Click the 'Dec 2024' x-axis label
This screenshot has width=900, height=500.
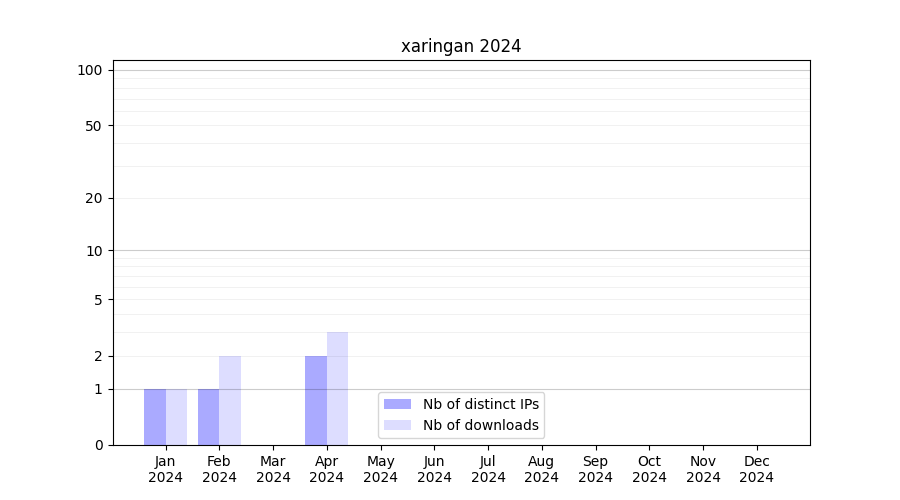pos(756,469)
